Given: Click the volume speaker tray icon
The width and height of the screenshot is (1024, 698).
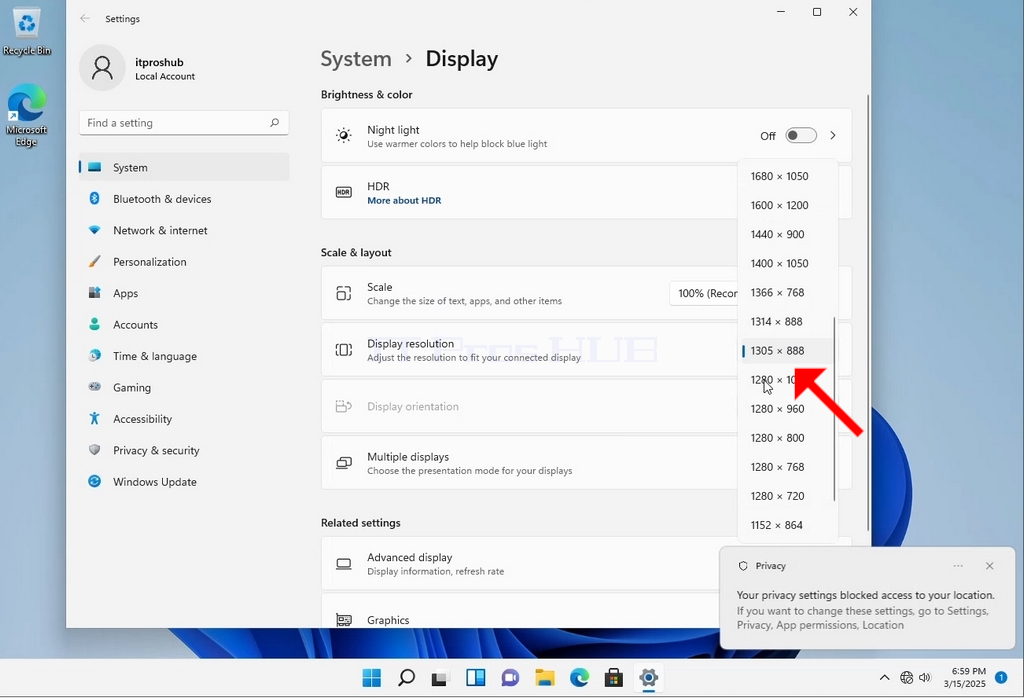Looking at the screenshot, I should pyautogui.click(x=925, y=678).
